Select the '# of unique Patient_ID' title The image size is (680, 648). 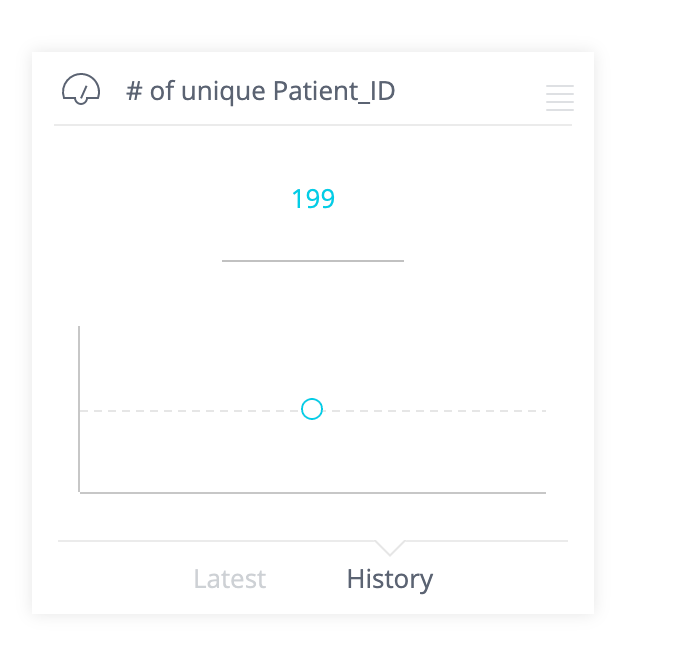click(x=260, y=92)
